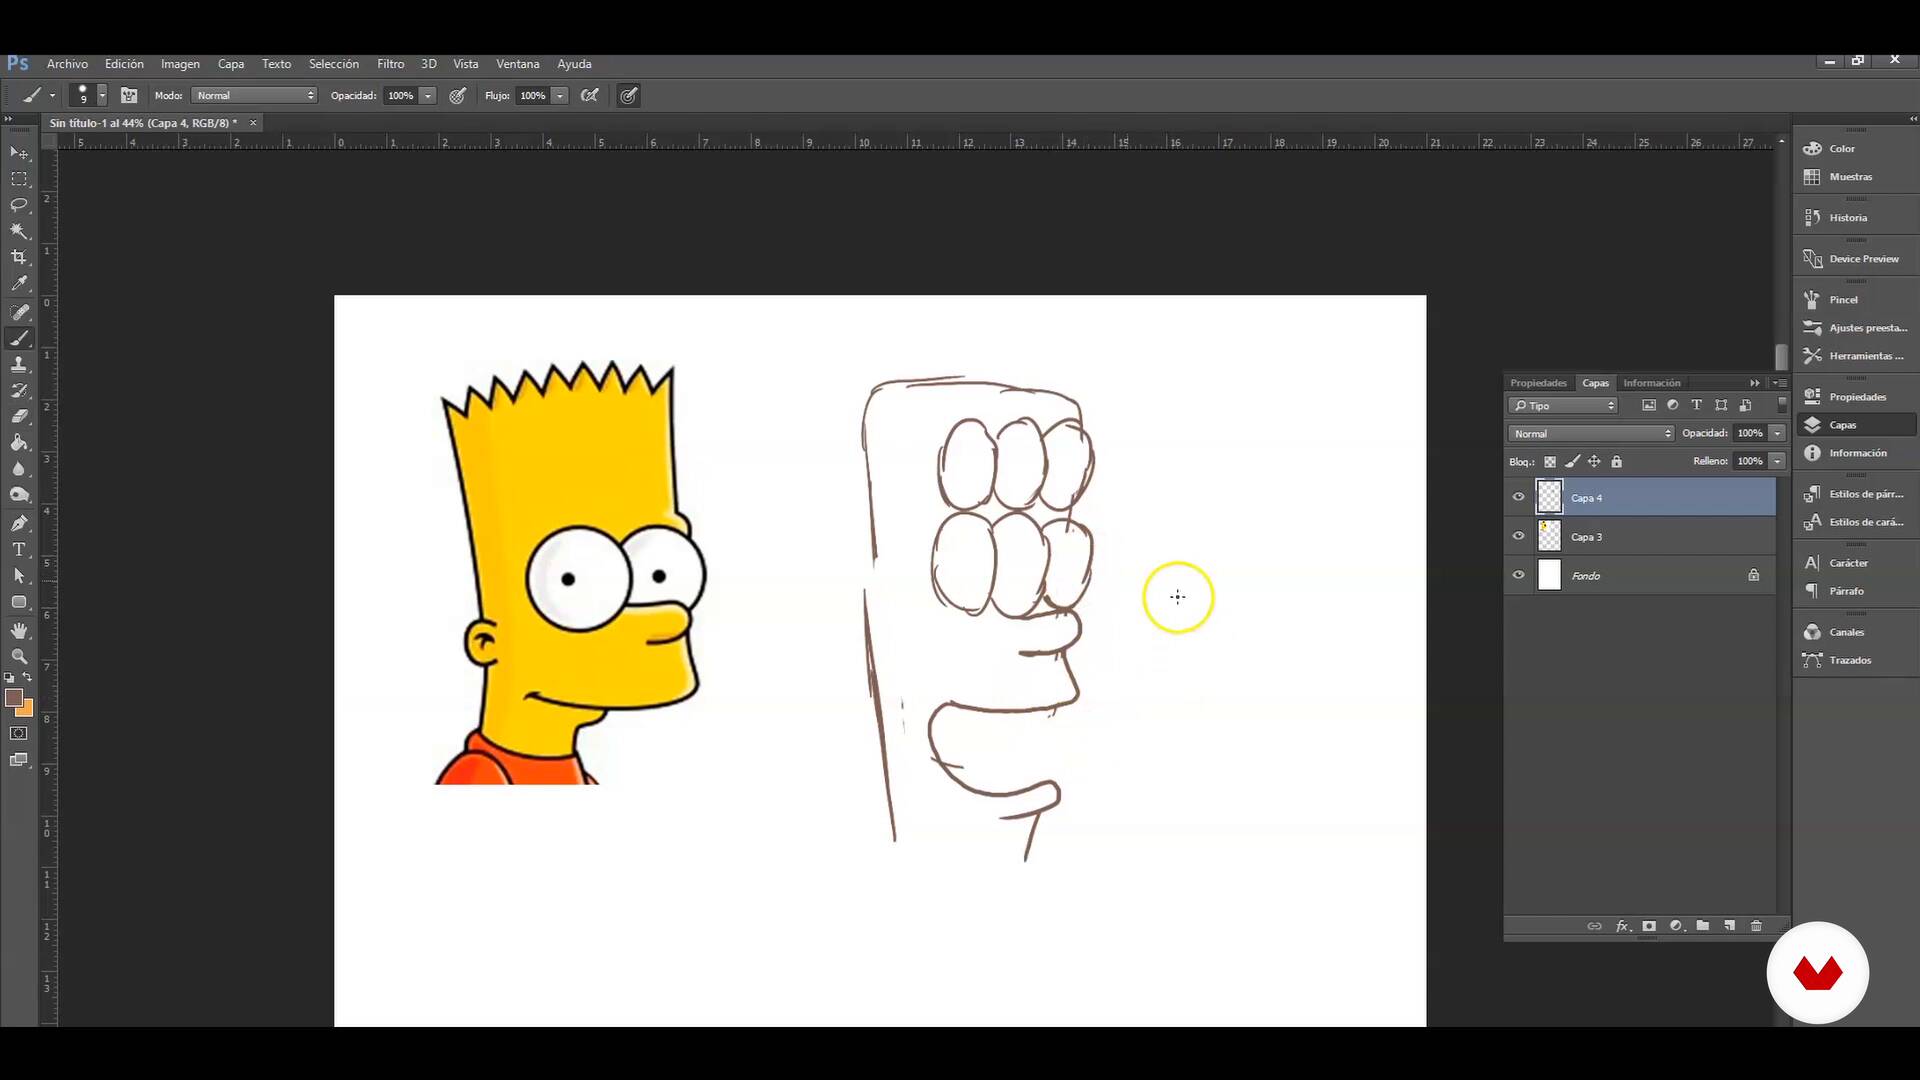The height and width of the screenshot is (1080, 1920).
Task: Select the Rectangular Marquee tool
Action: coord(19,179)
